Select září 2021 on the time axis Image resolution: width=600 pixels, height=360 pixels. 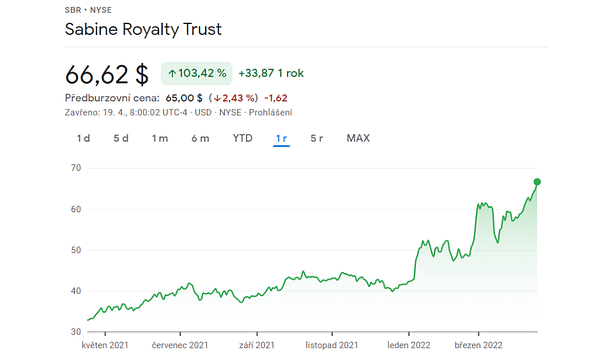(257, 345)
